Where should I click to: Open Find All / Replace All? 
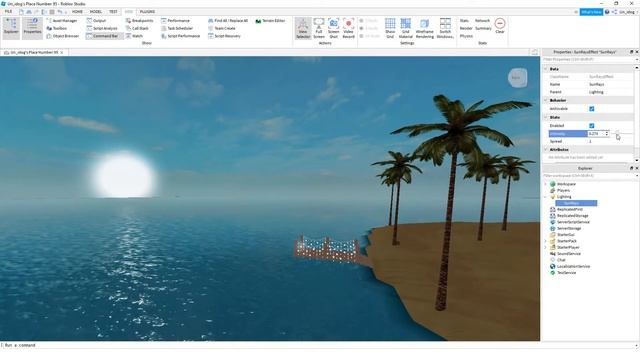pyautogui.click(x=228, y=20)
